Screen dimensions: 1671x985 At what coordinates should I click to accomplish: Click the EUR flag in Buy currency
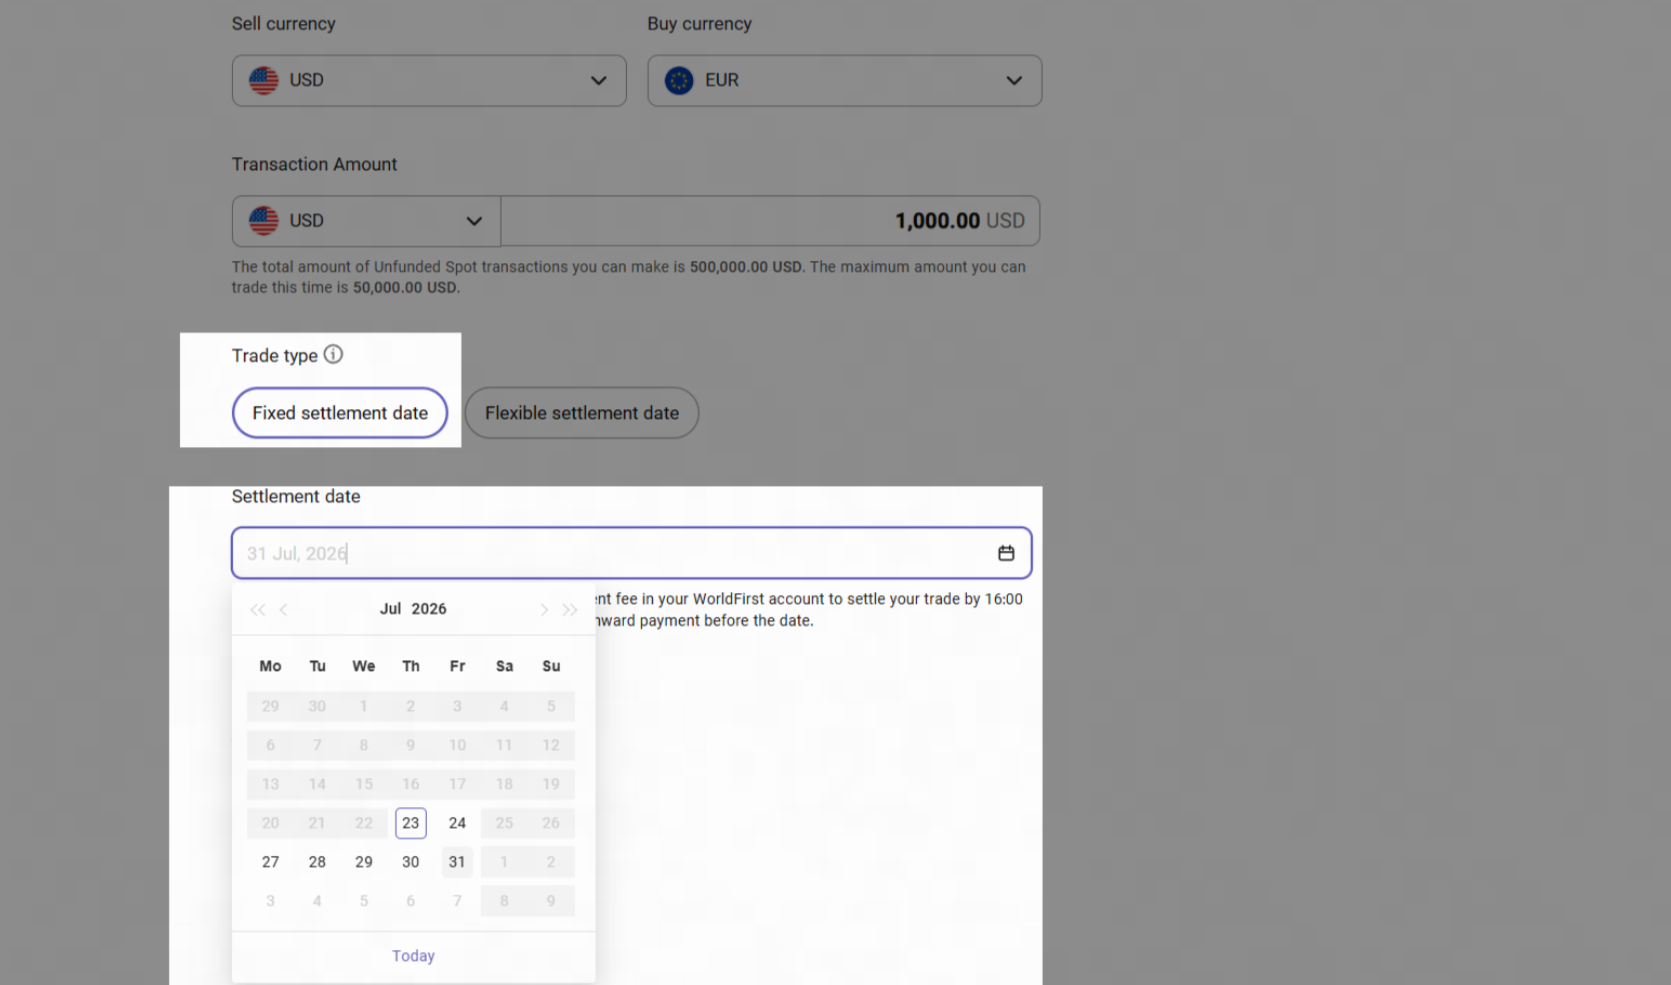point(679,80)
